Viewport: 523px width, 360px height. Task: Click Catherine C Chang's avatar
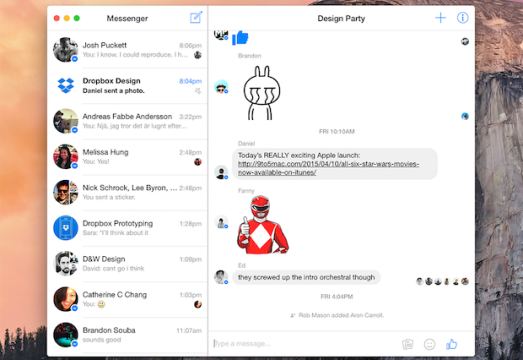66,299
